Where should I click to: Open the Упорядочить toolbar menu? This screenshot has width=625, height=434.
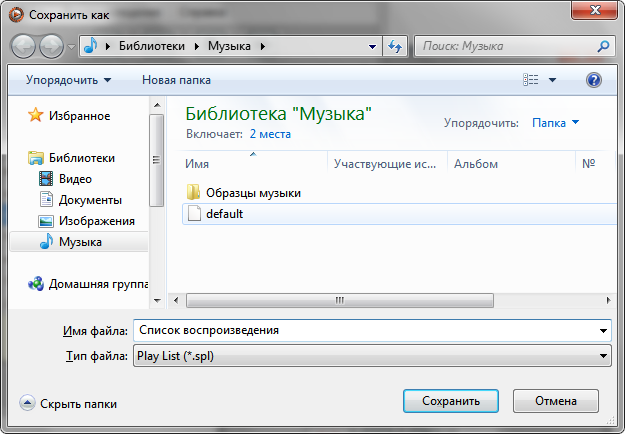point(69,80)
